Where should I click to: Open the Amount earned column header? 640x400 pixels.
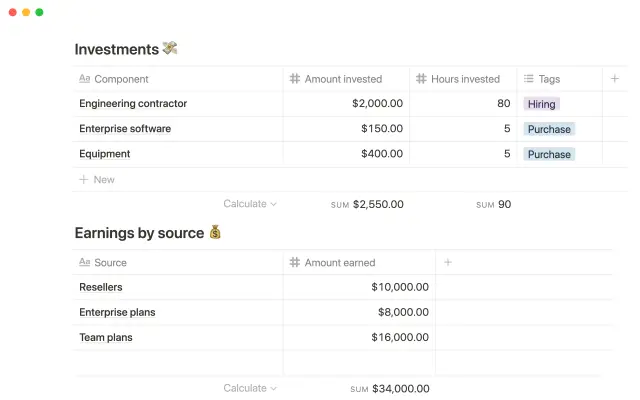coord(359,262)
